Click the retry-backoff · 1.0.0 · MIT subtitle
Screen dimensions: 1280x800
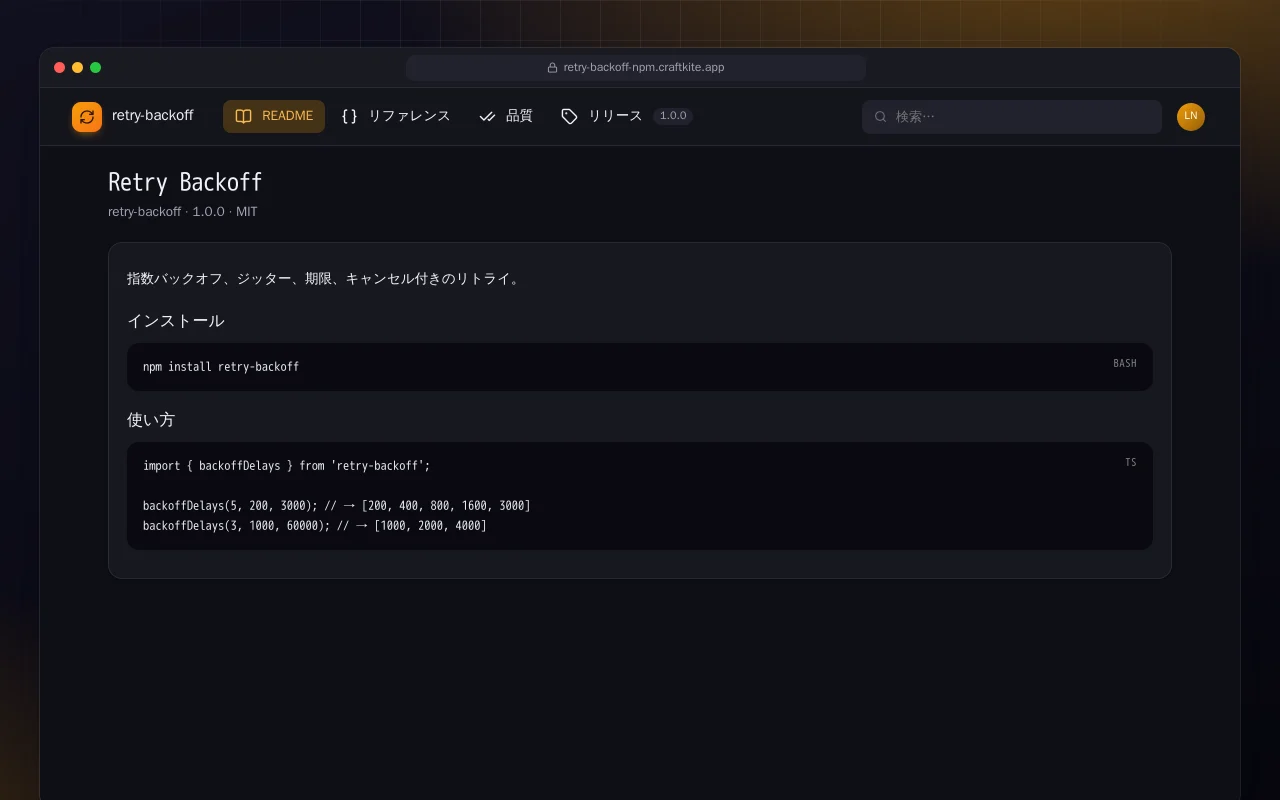(183, 212)
